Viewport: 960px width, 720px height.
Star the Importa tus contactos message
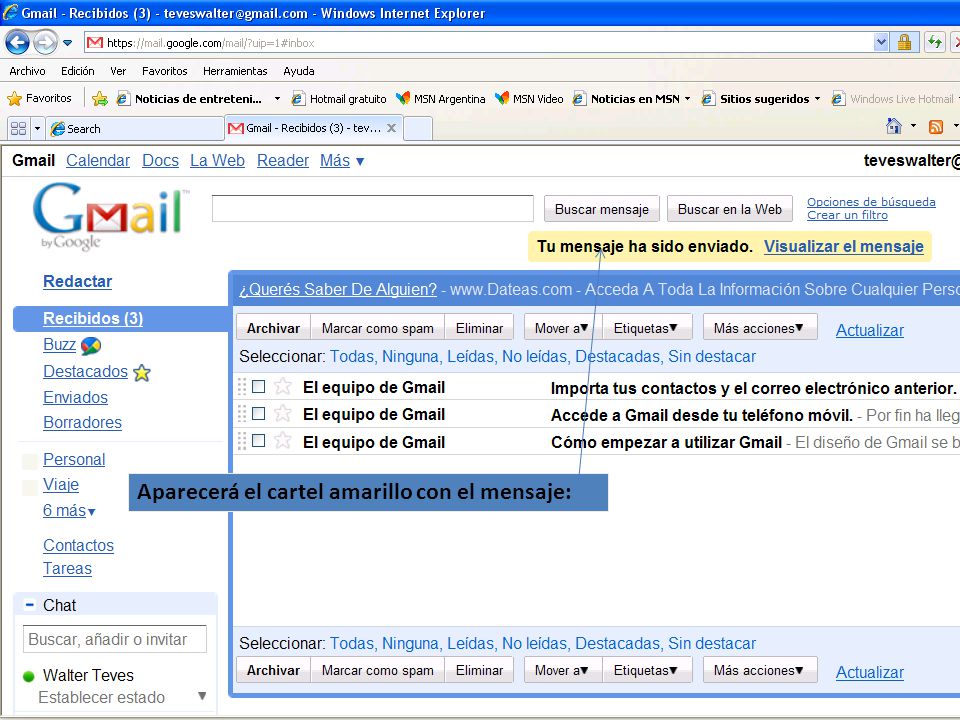[x=282, y=386]
